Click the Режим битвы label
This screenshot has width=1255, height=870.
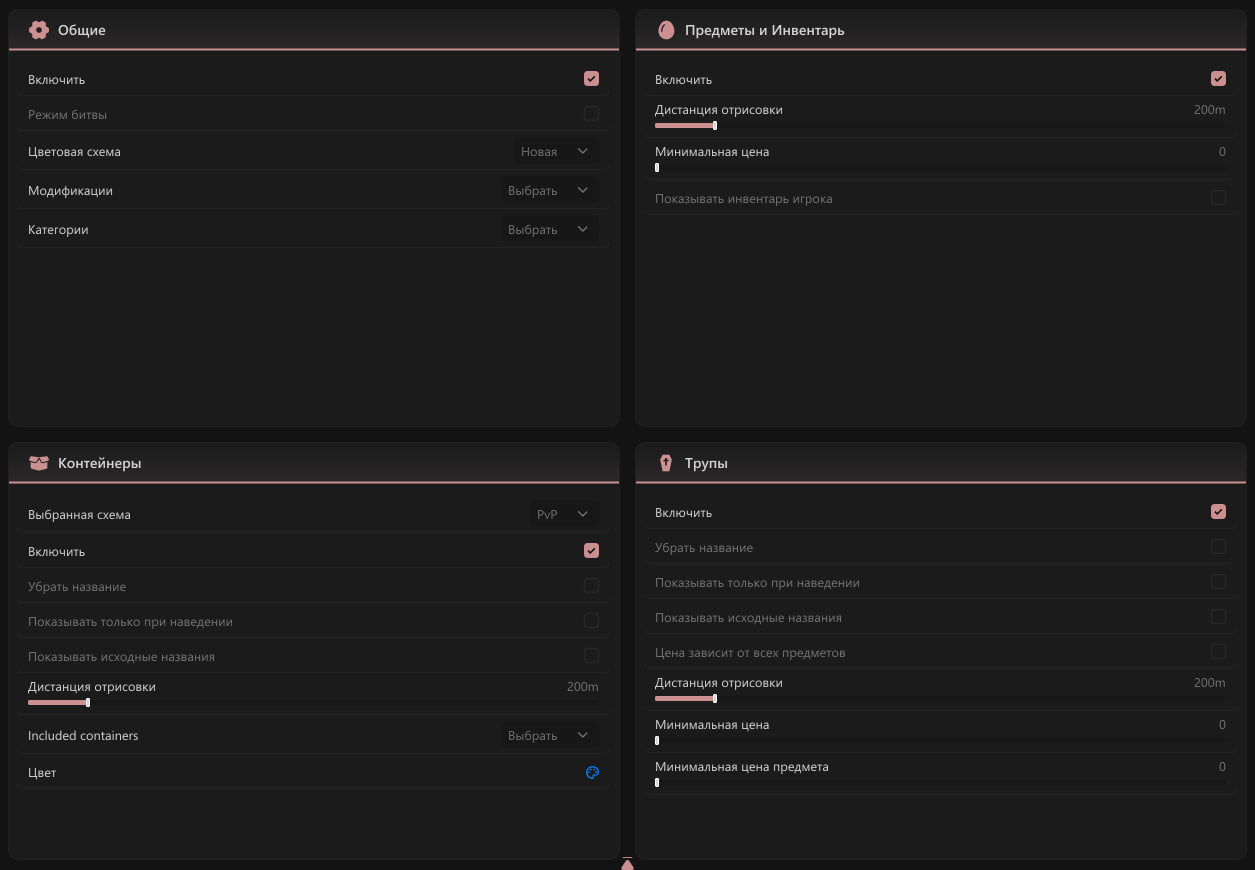click(67, 114)
